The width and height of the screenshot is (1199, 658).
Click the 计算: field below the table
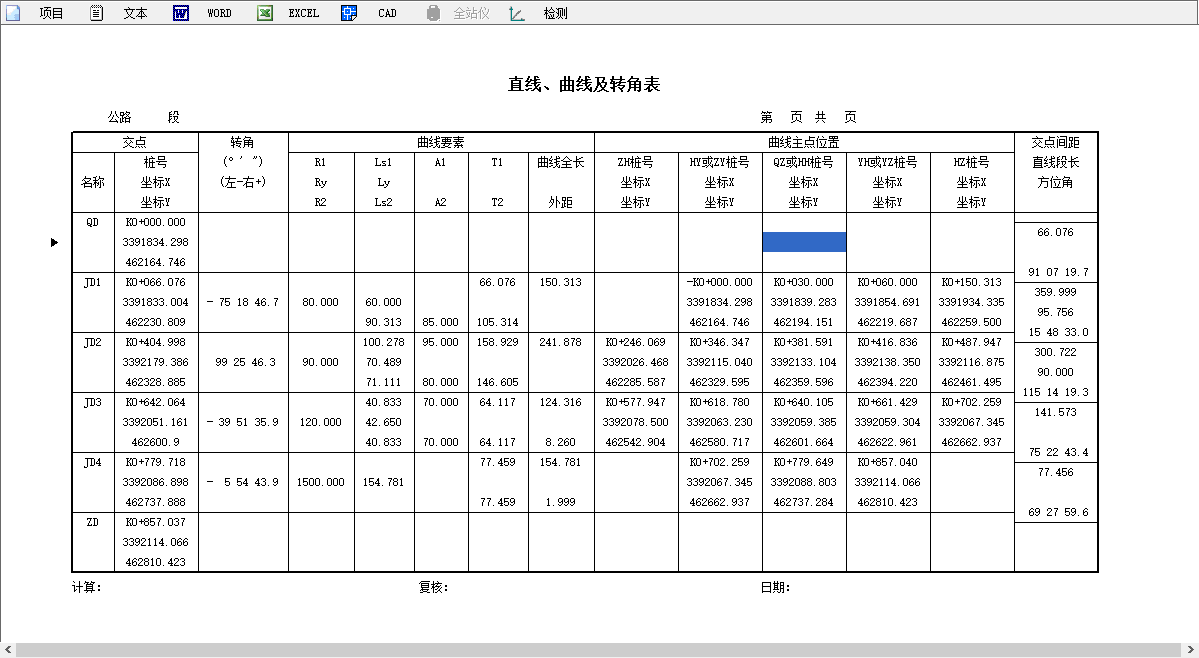tap(87, 587)
